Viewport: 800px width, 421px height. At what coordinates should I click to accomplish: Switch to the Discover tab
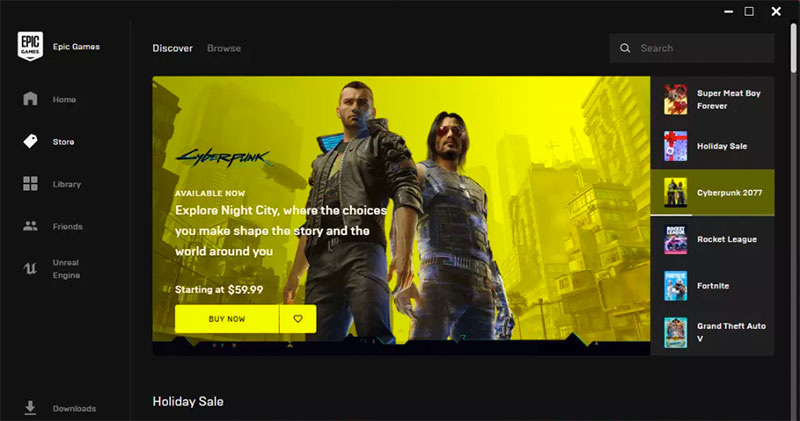pyautogui.click(x=172, y=48)
